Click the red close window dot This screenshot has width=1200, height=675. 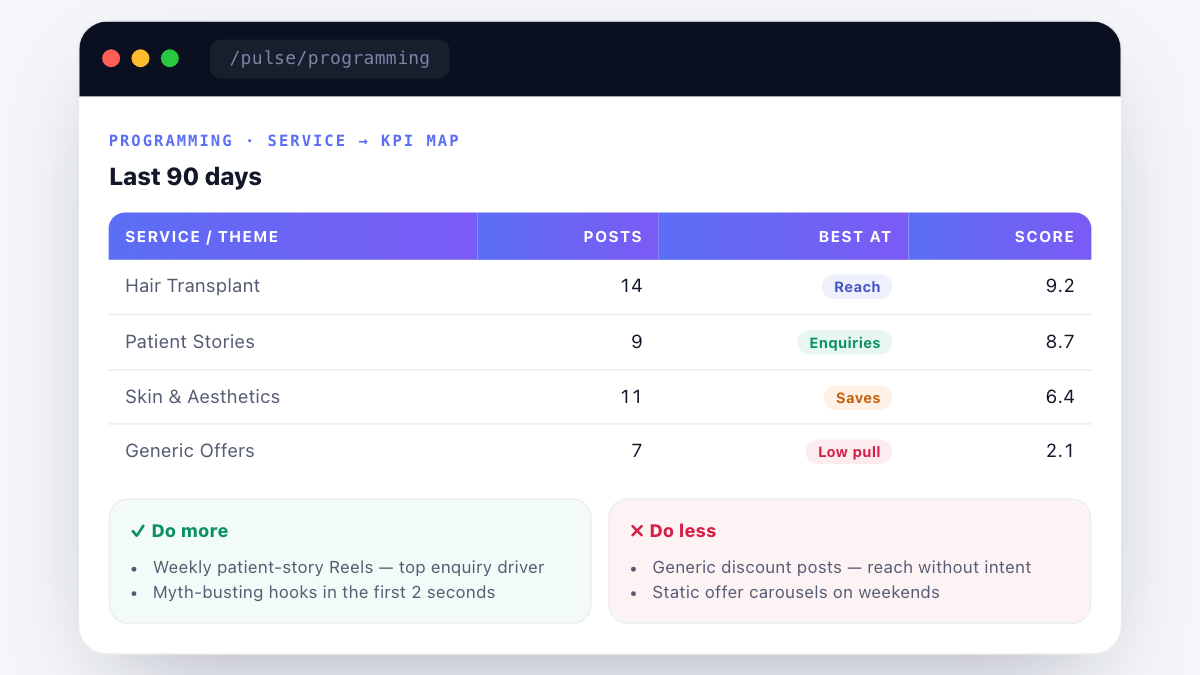(111, 59)
